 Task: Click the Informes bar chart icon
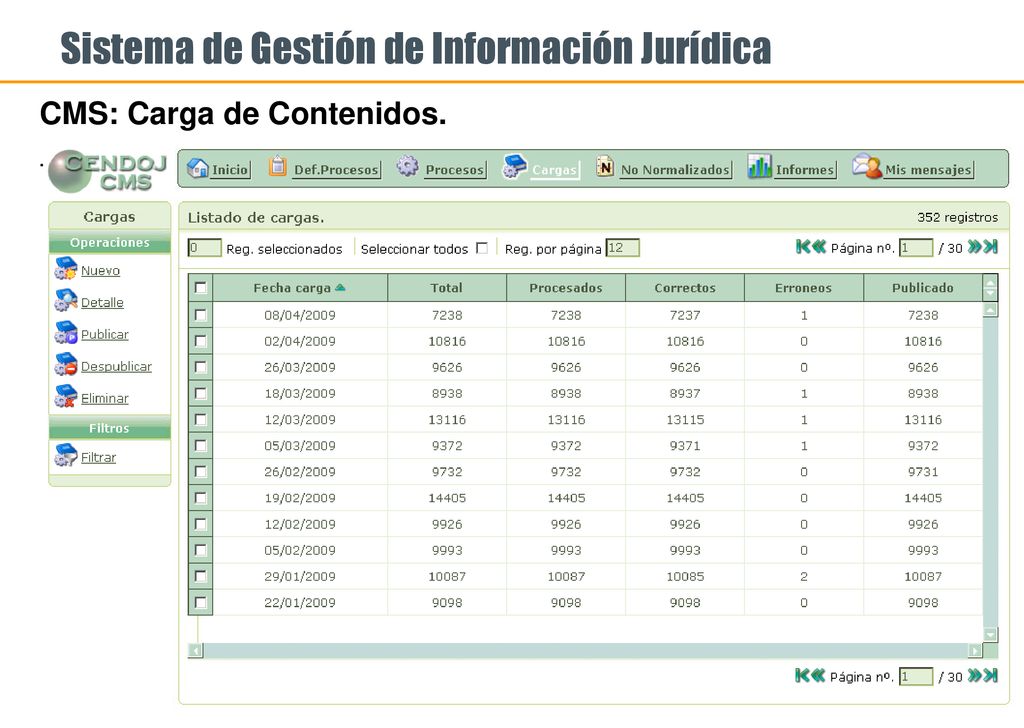click(760, 166)
